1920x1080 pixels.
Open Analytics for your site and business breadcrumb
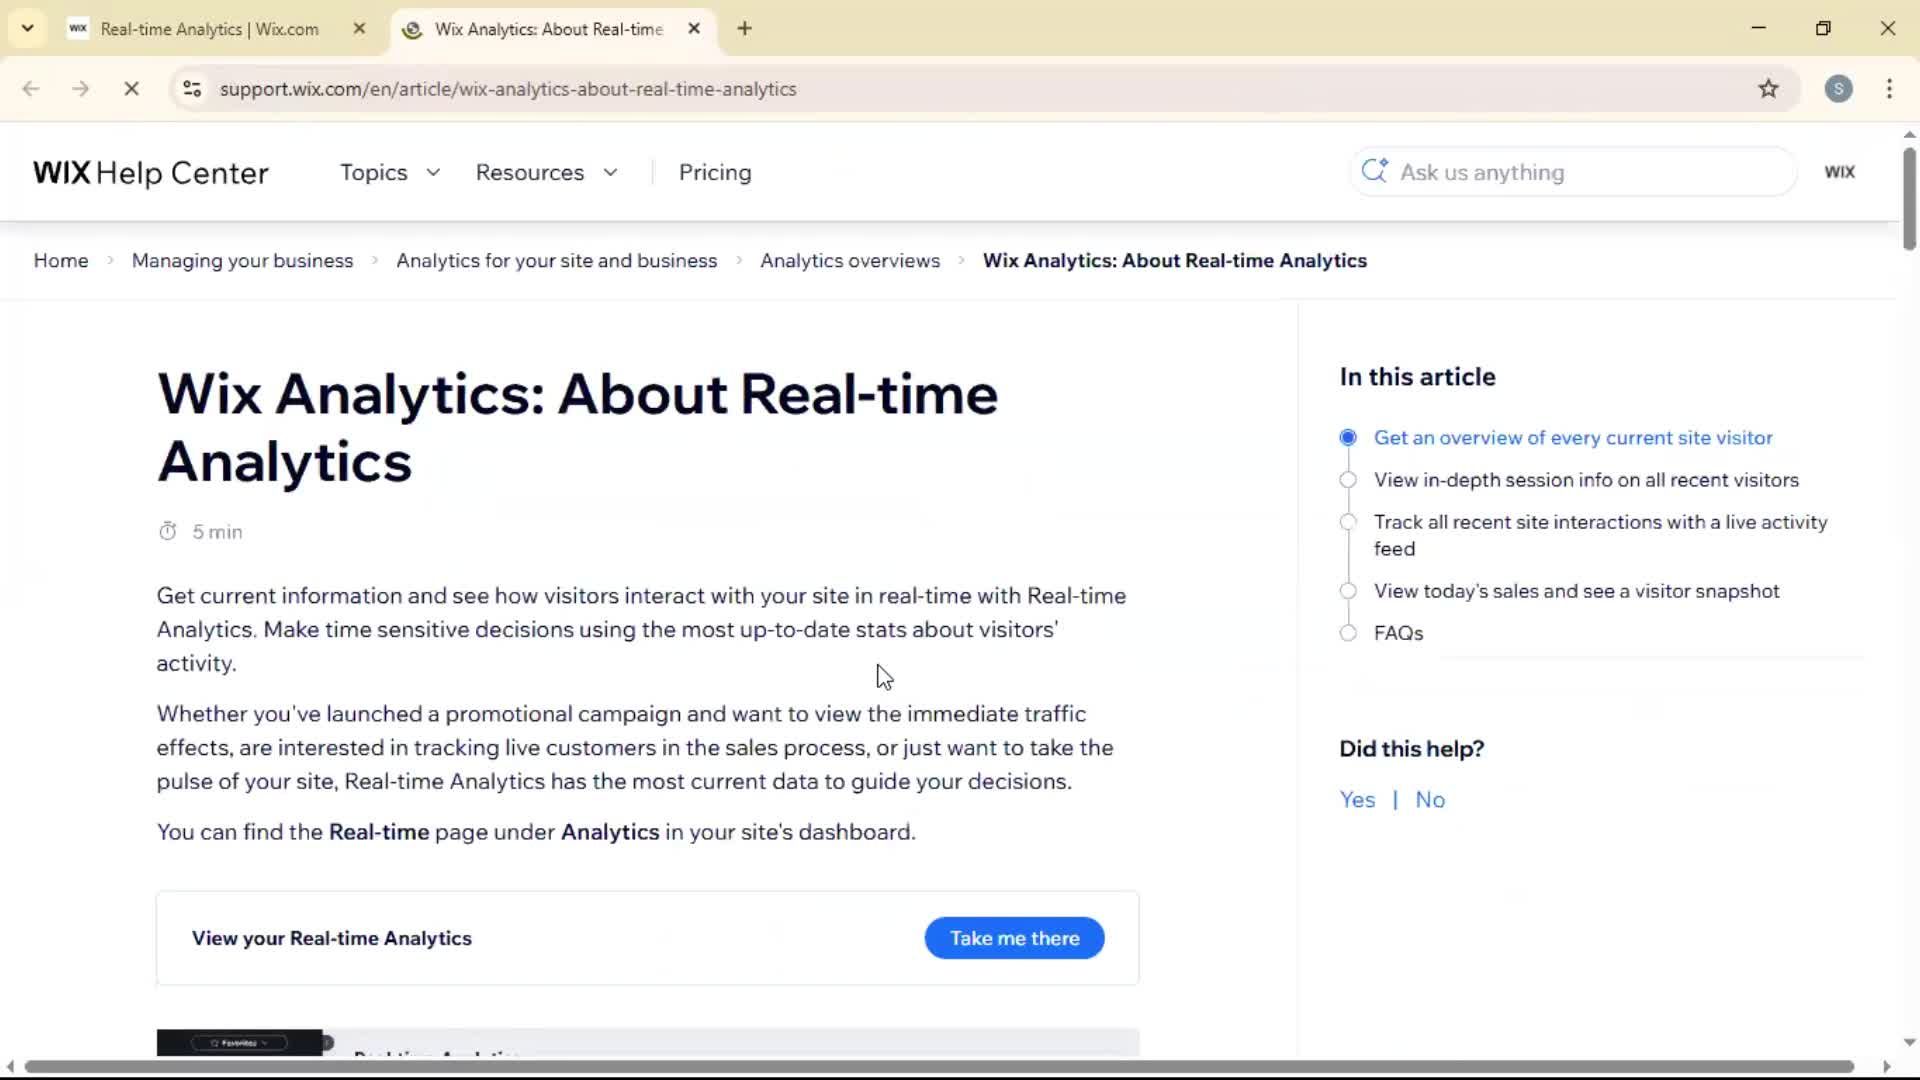(556, 261)
